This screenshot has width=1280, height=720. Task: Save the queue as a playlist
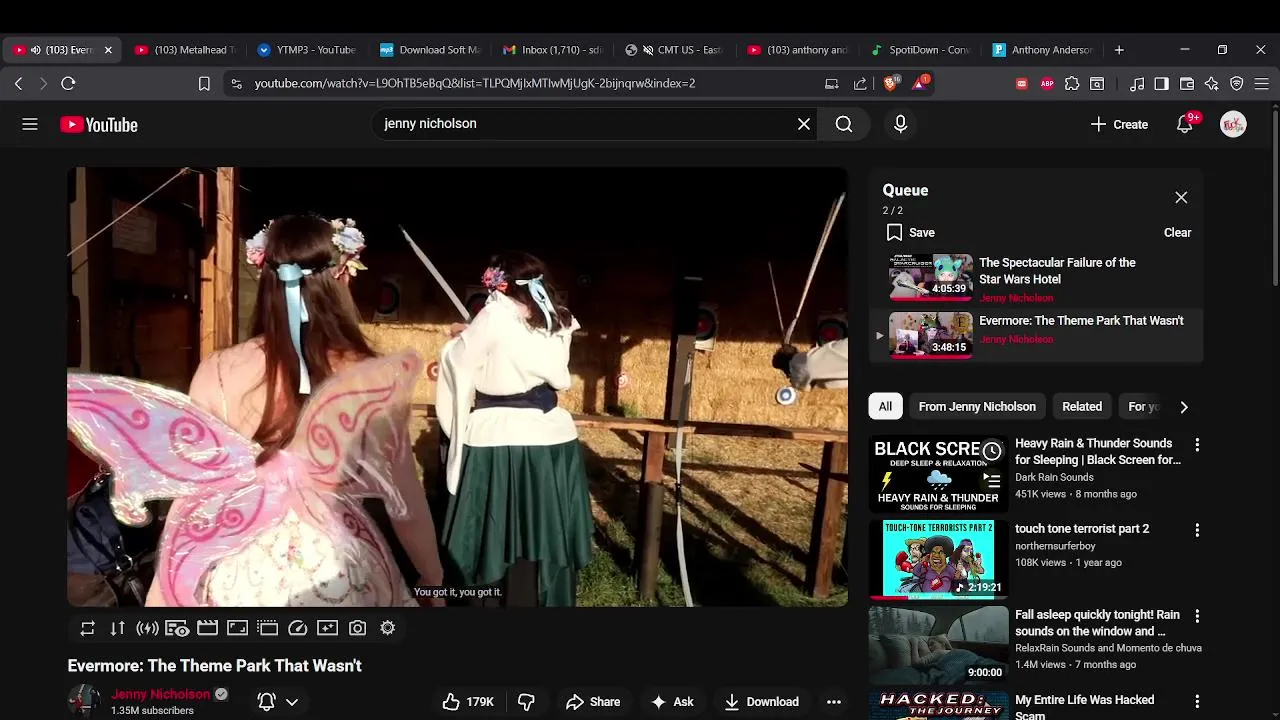(910, 232)
